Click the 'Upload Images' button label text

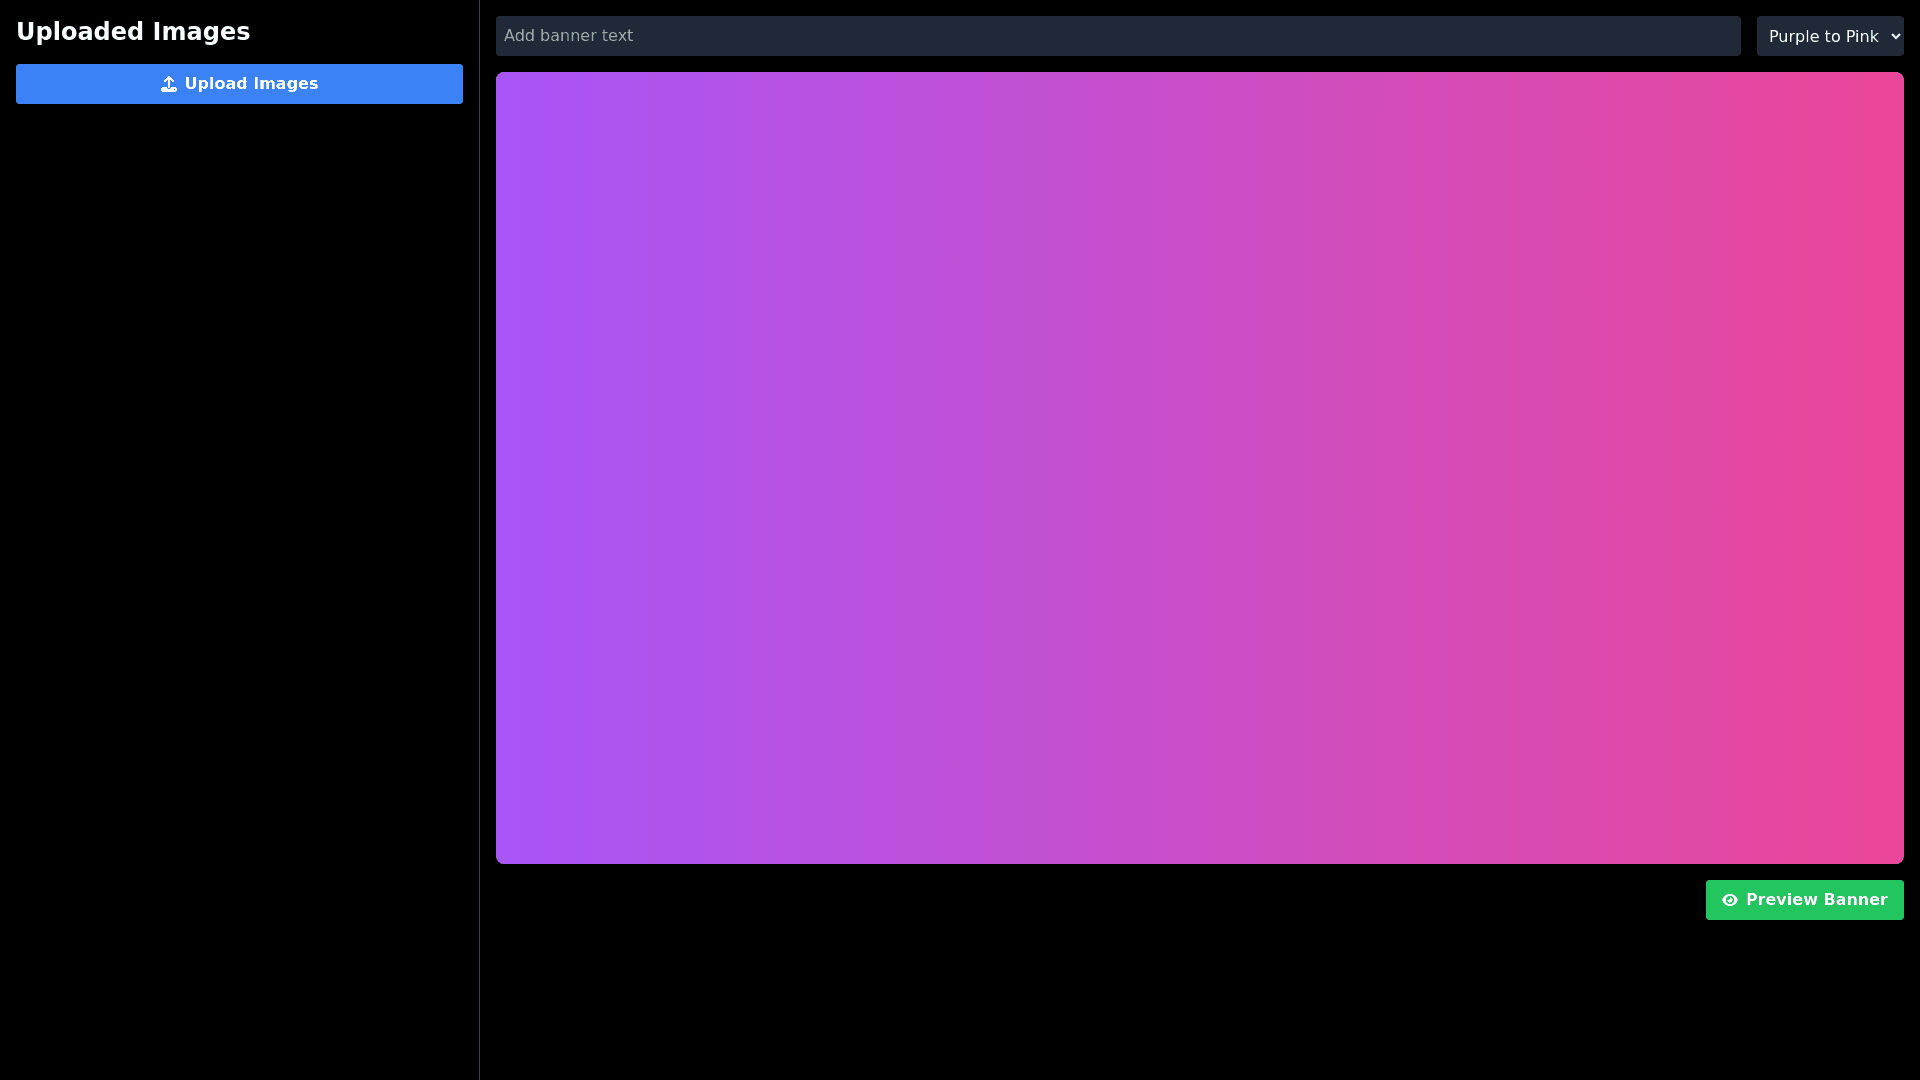coord(251,84)
